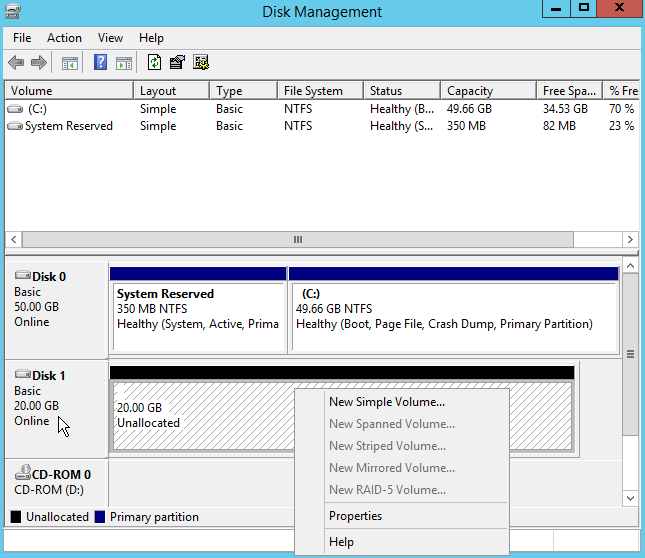The width and height of the screenshot is (645, 558).
Task: Click the horizontal scrollbar right arrow
Action: (630, 240)
